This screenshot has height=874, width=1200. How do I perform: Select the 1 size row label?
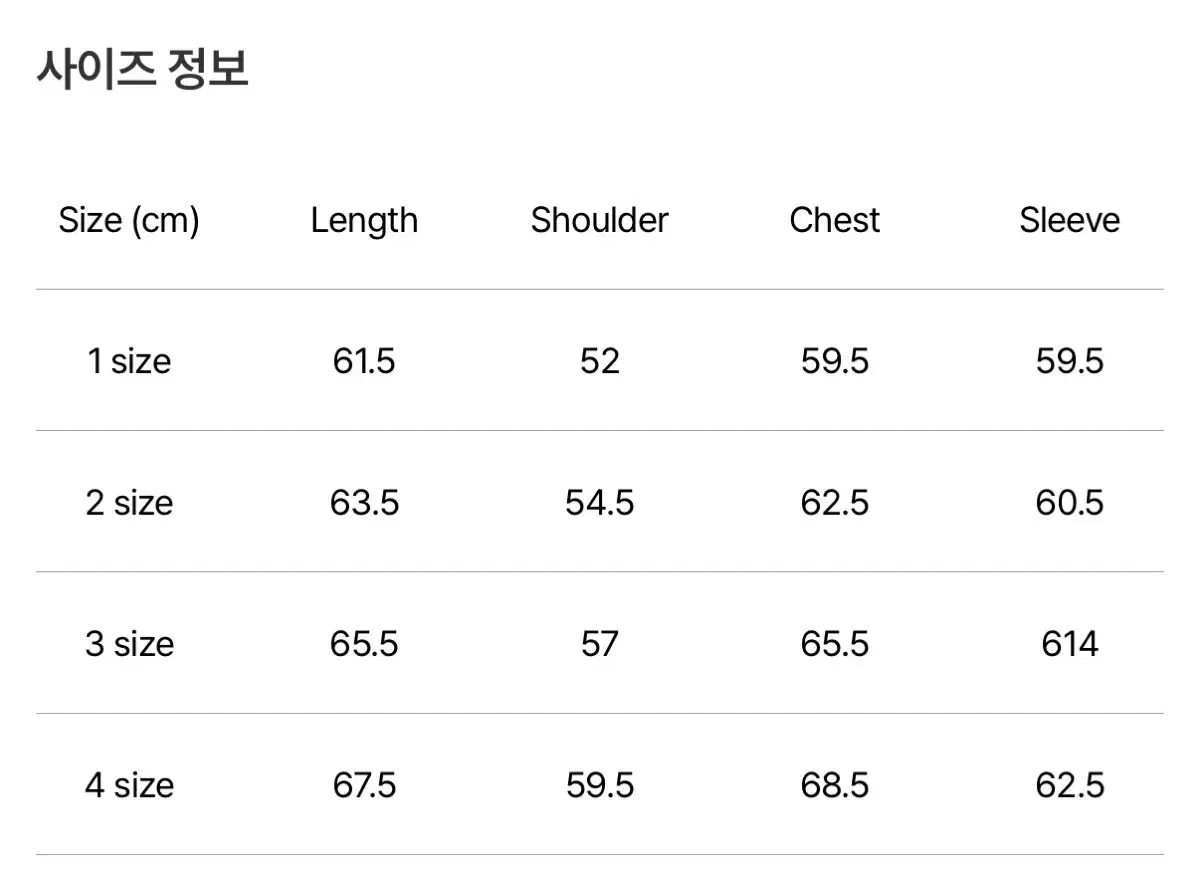click(129, 361)
